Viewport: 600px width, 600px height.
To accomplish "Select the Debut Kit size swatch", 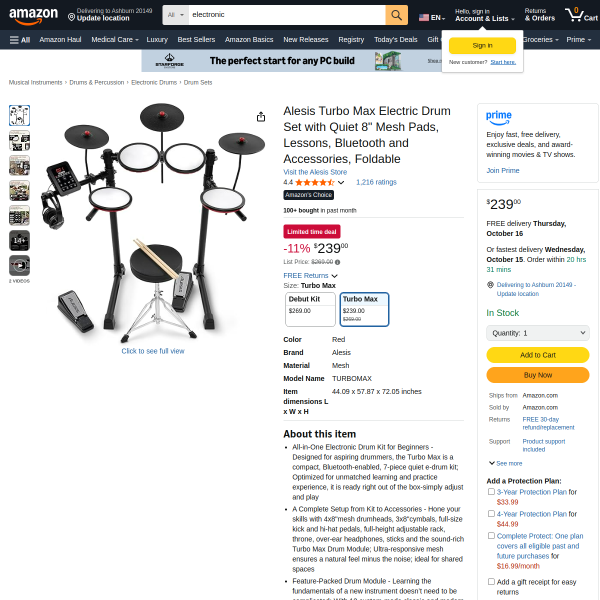I will (310, 310).
